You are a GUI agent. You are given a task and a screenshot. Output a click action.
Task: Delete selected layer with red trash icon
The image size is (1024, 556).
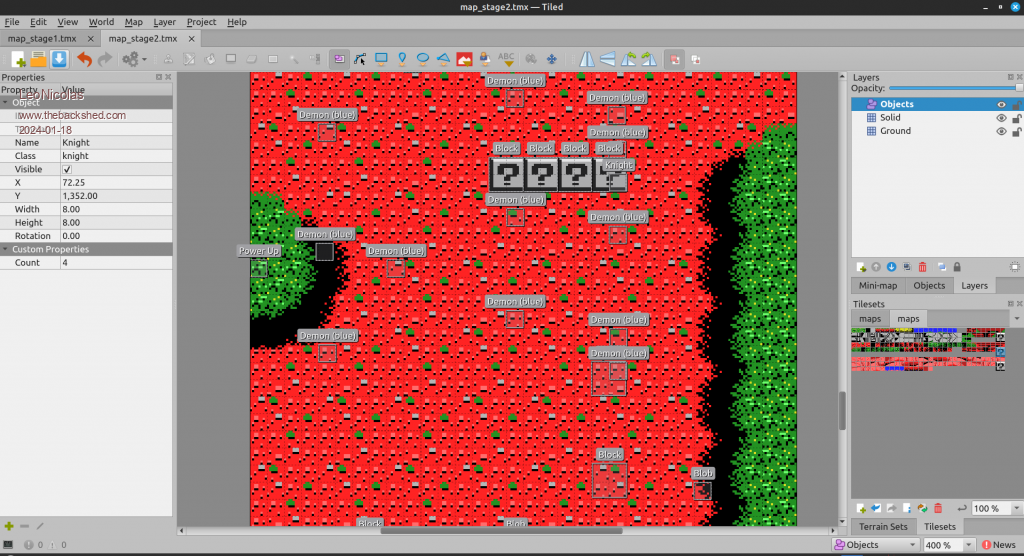[922, 267]
